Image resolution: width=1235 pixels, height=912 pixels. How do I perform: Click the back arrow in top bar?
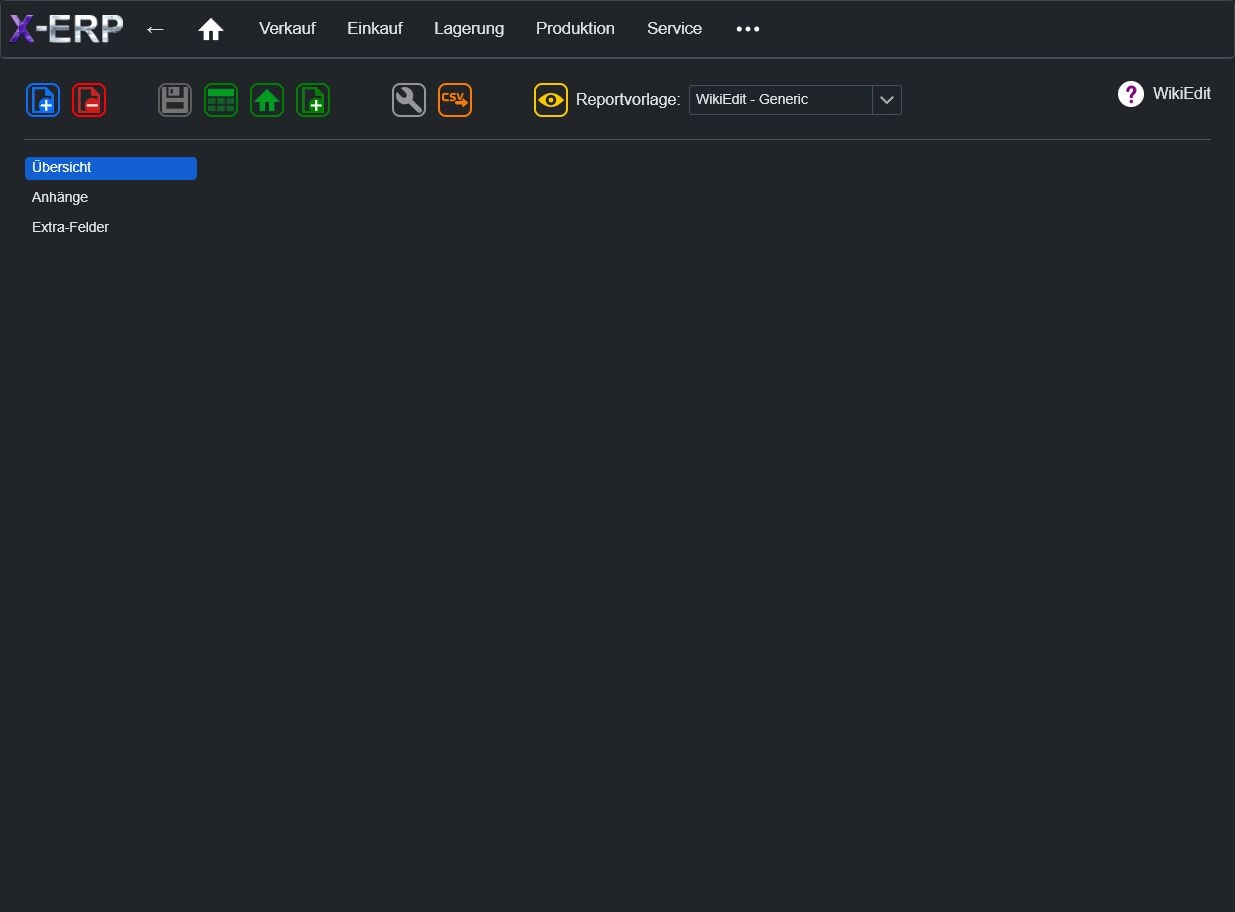tap(155, 29)
